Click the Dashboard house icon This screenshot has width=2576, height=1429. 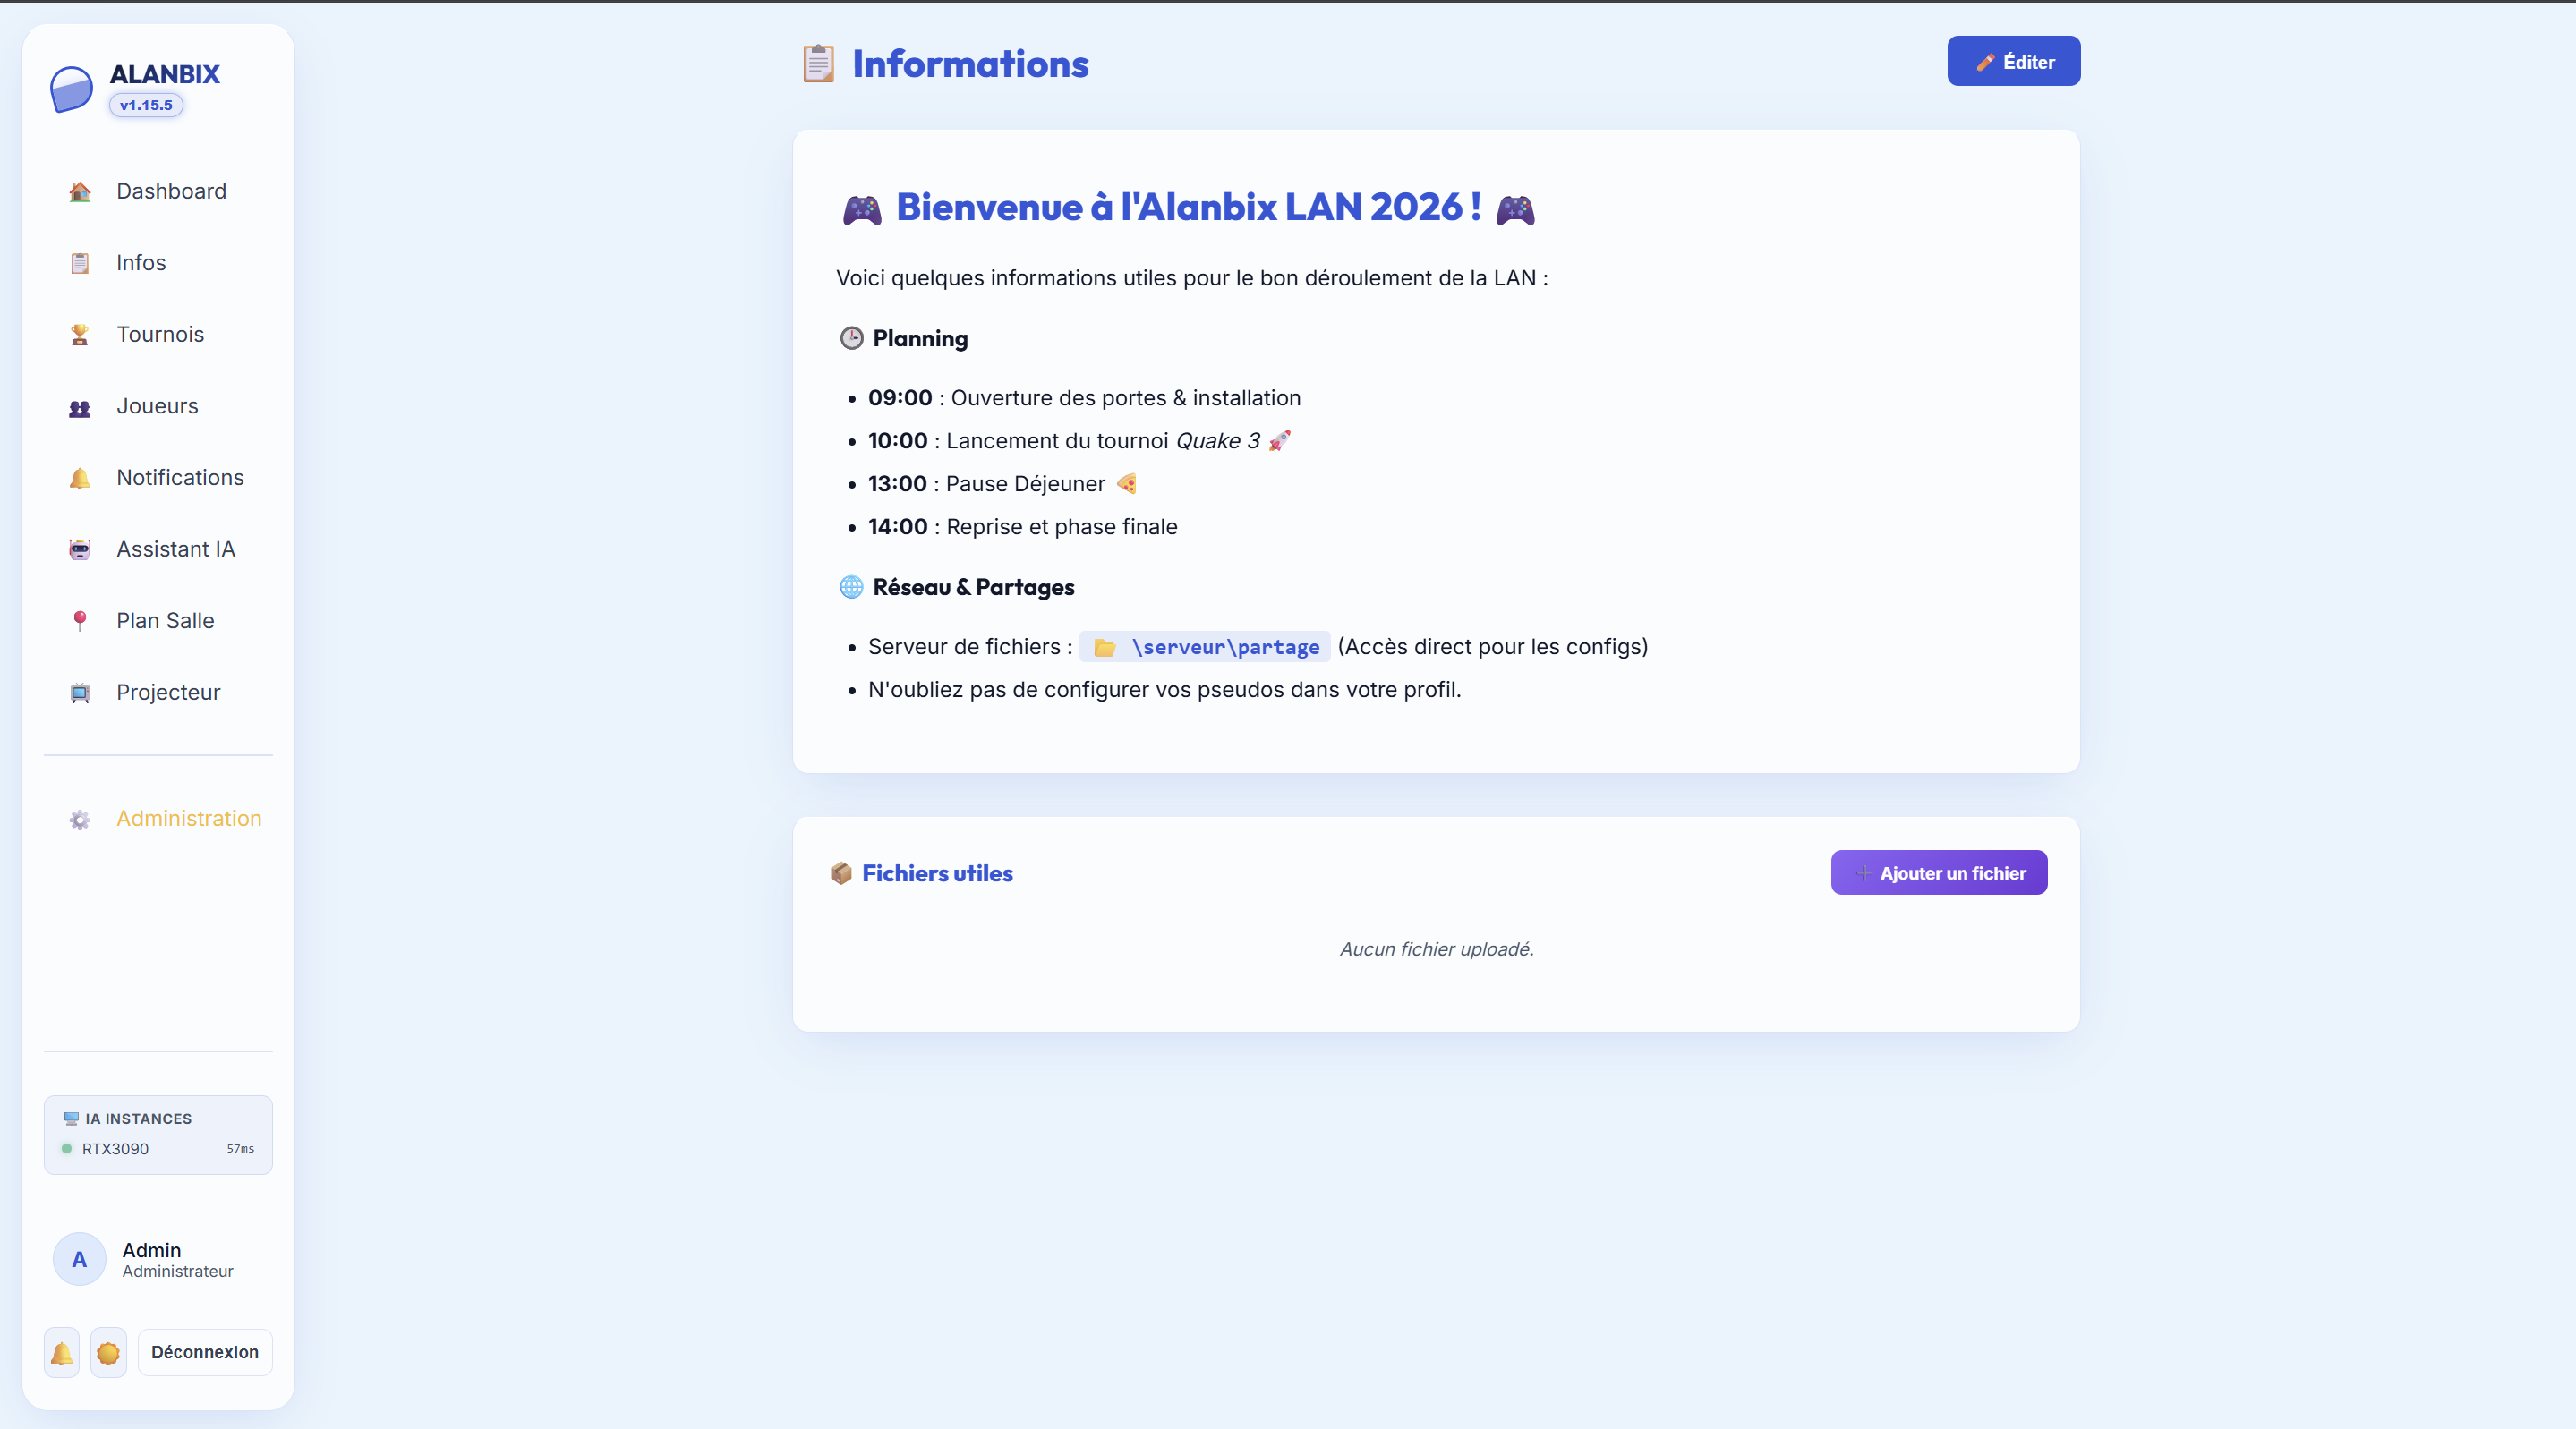pyautogui.click(x=80, y=192)
